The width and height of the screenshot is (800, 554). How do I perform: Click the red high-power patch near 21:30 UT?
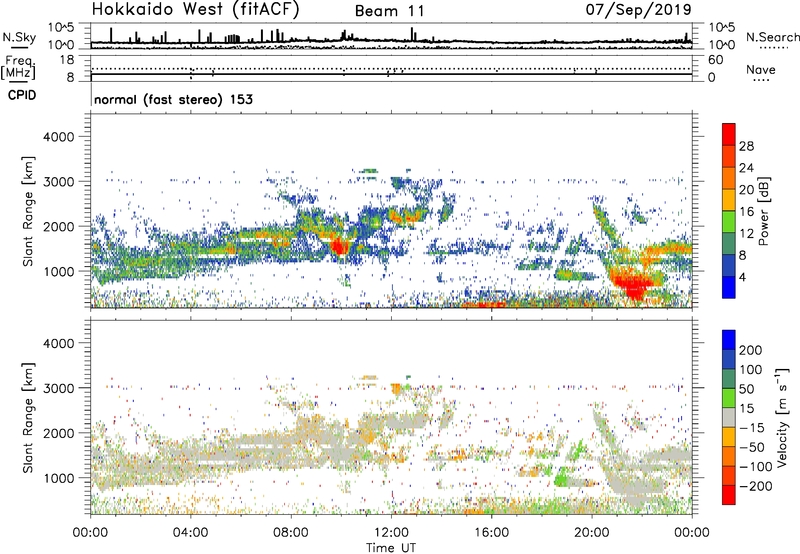coord(632,285)
